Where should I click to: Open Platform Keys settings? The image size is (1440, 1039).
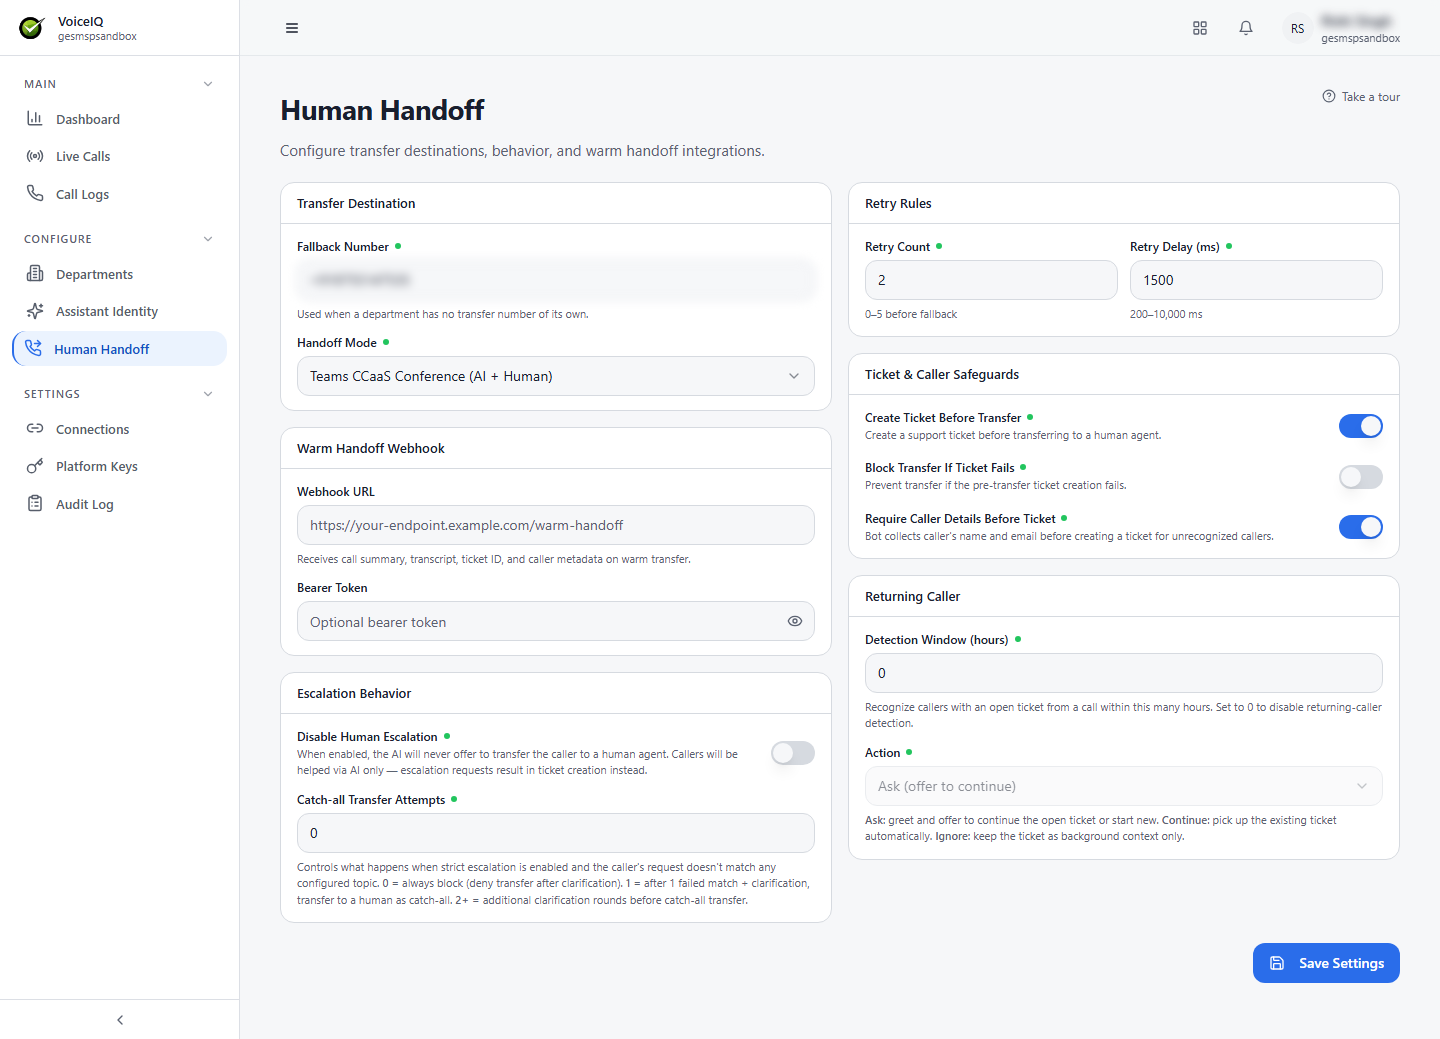[120, 466]
